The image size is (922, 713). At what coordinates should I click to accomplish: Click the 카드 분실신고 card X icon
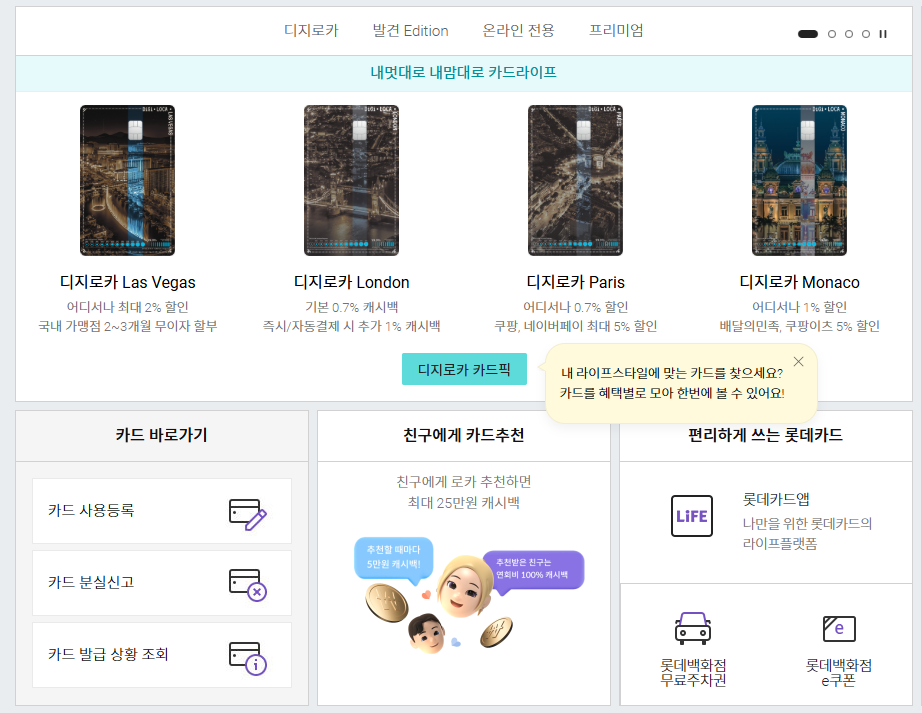[248, 584]
